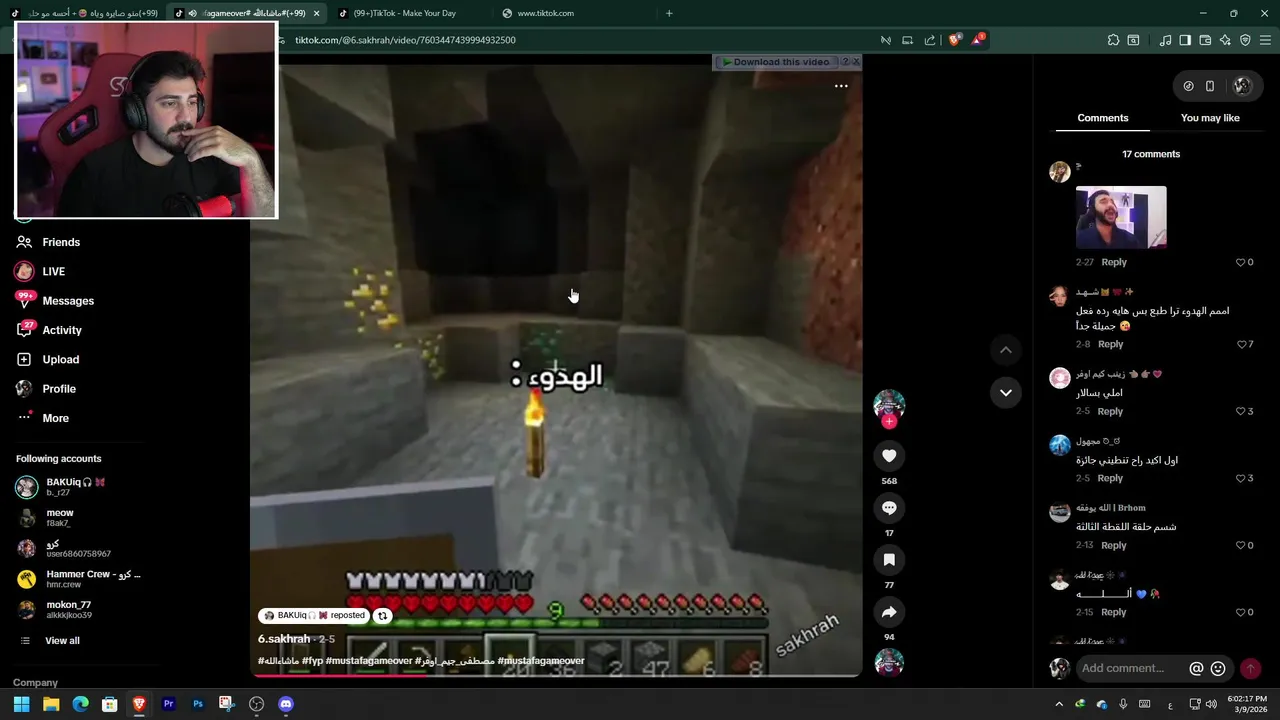1280x720 pixels.
Task: Switch to the You may like tab
Action: (x=1210, y=118)
